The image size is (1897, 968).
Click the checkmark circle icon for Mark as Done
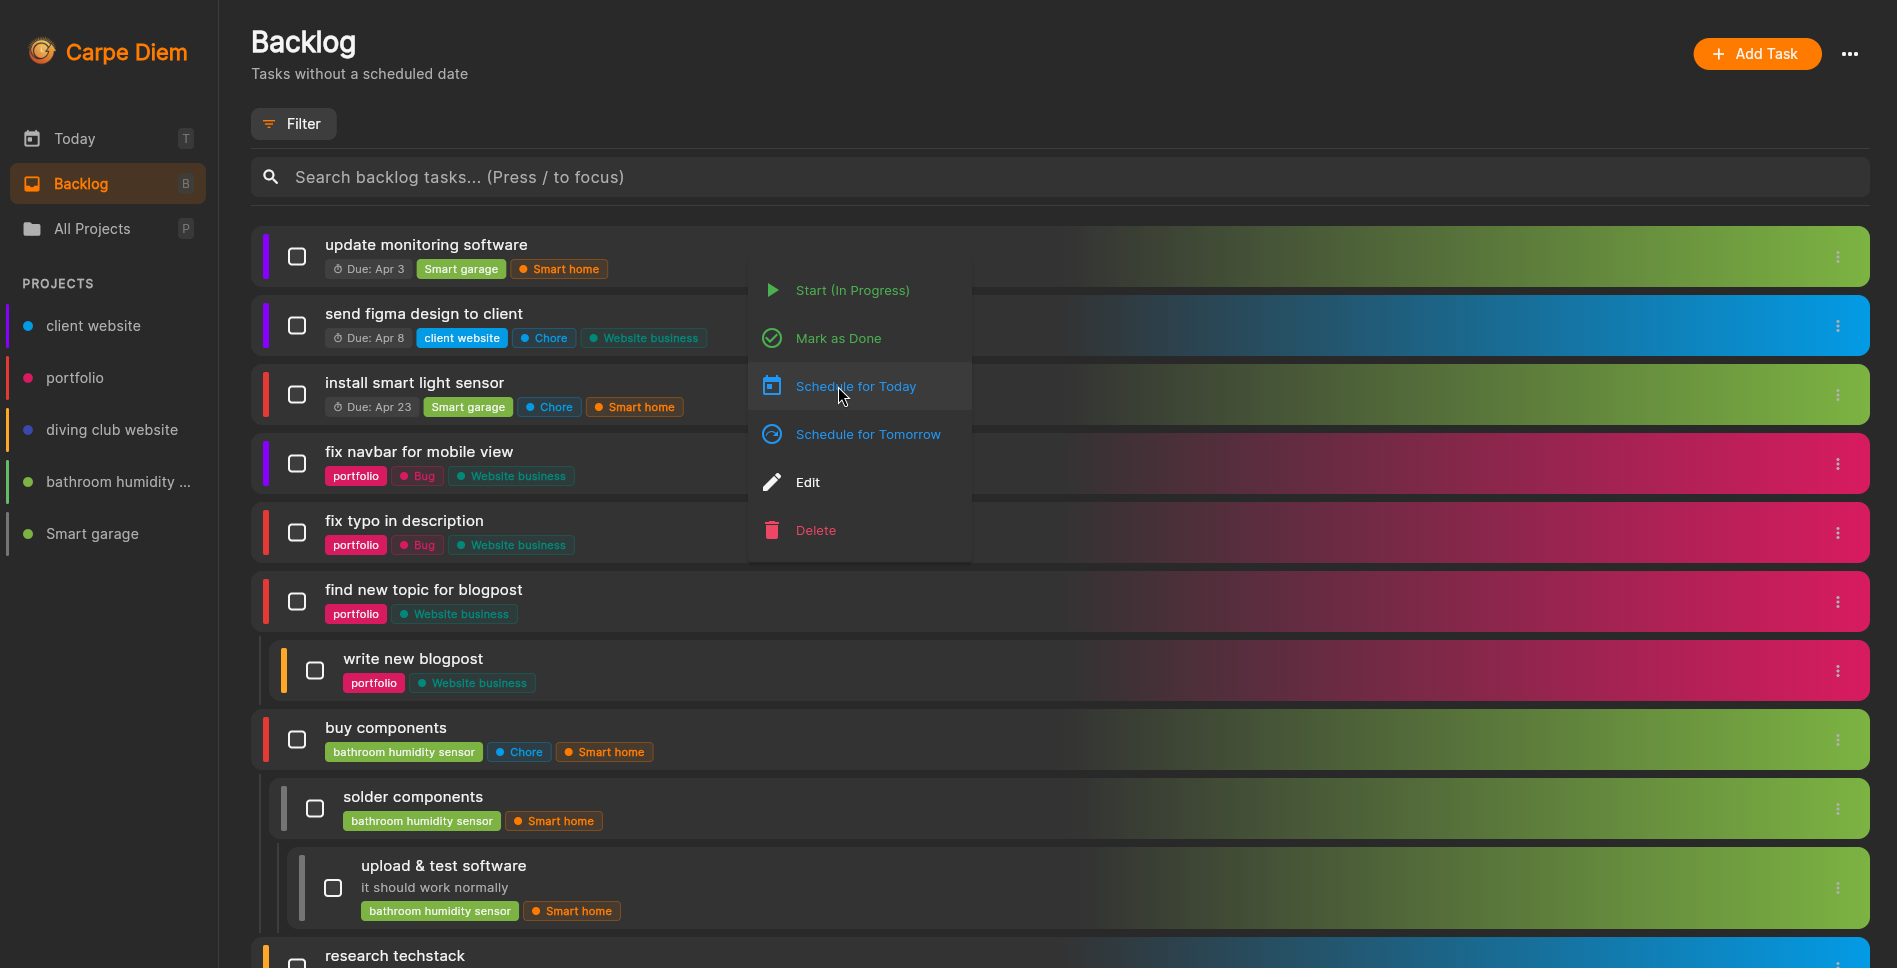pos(772,338)
